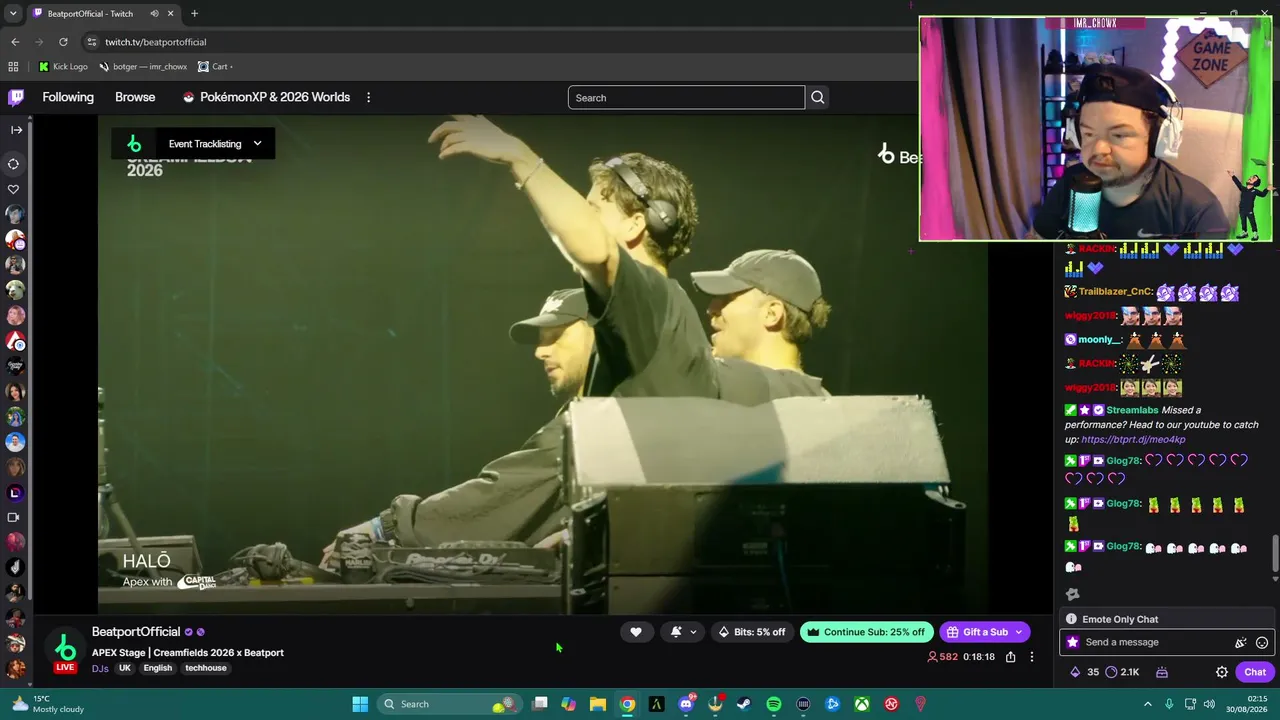
Task: Click Continue Sub: 25% off button
Action: (867, 632)
